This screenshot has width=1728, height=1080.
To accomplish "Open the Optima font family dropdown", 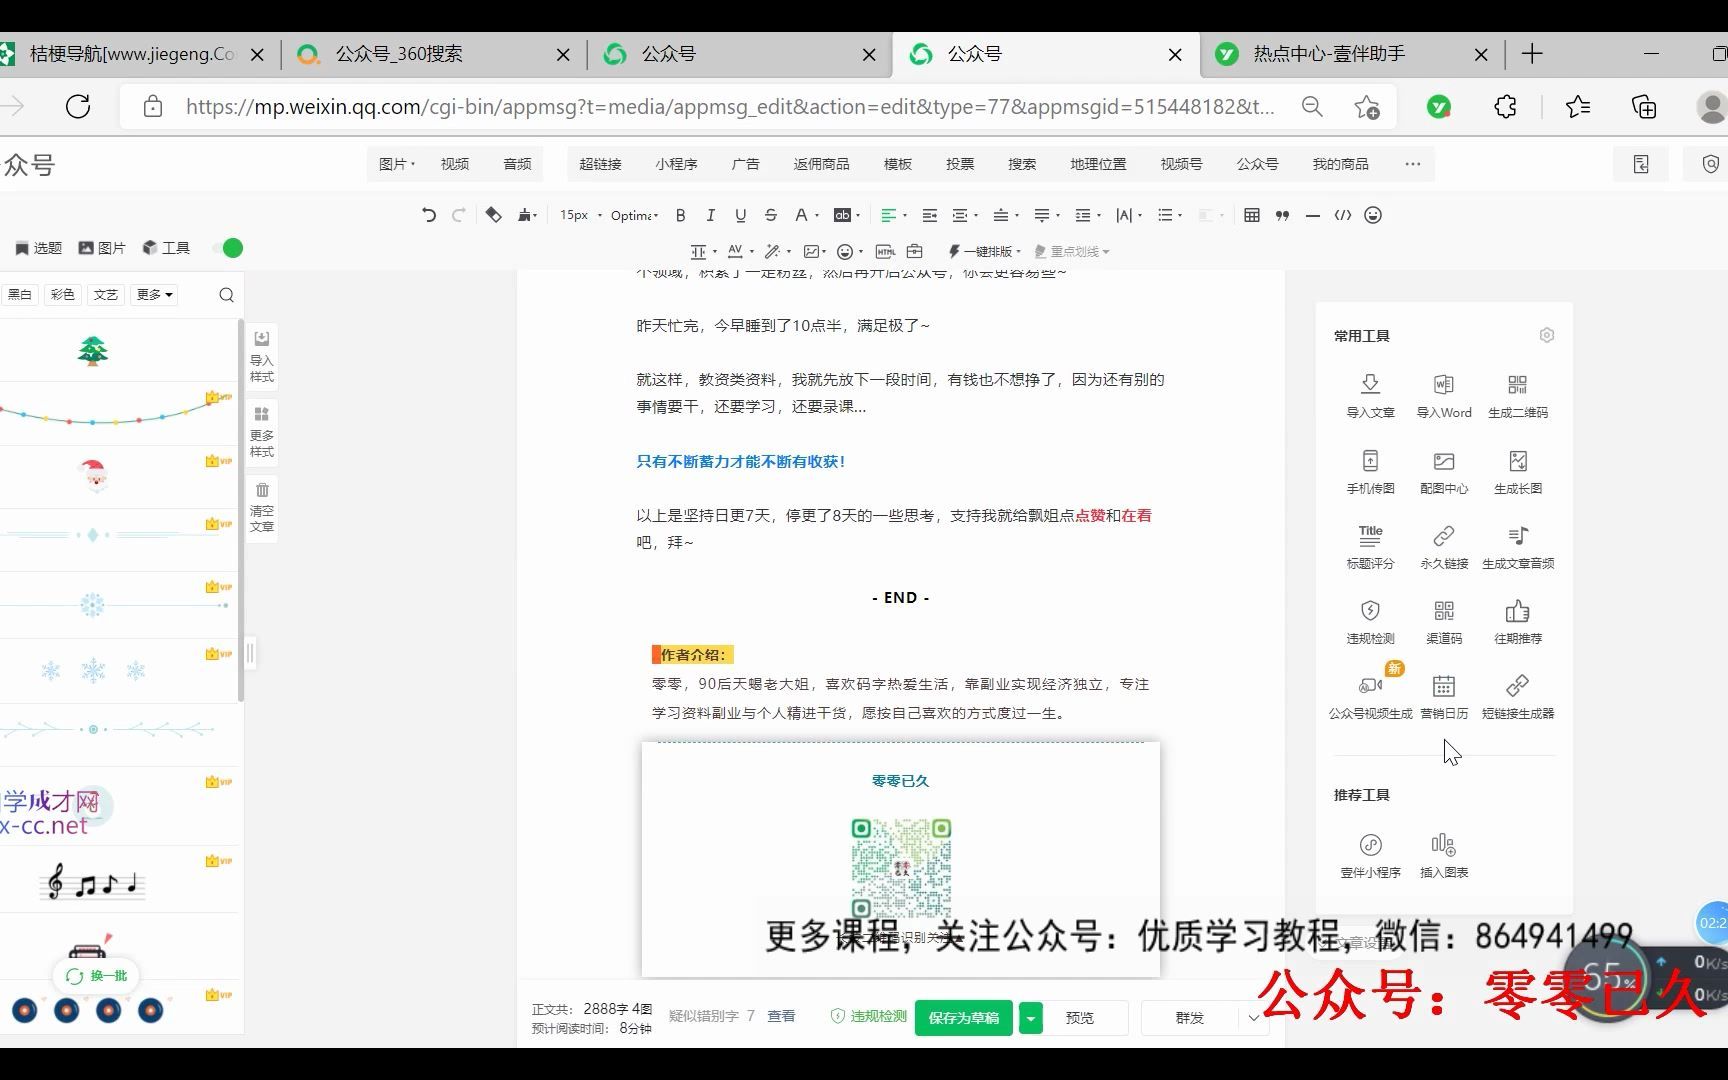I will point(634,215).
